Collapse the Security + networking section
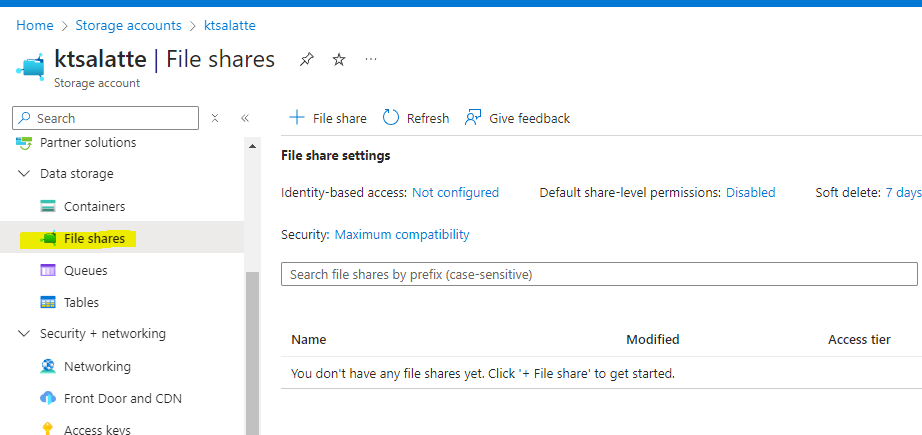922x435 pixels. [24, 334]
